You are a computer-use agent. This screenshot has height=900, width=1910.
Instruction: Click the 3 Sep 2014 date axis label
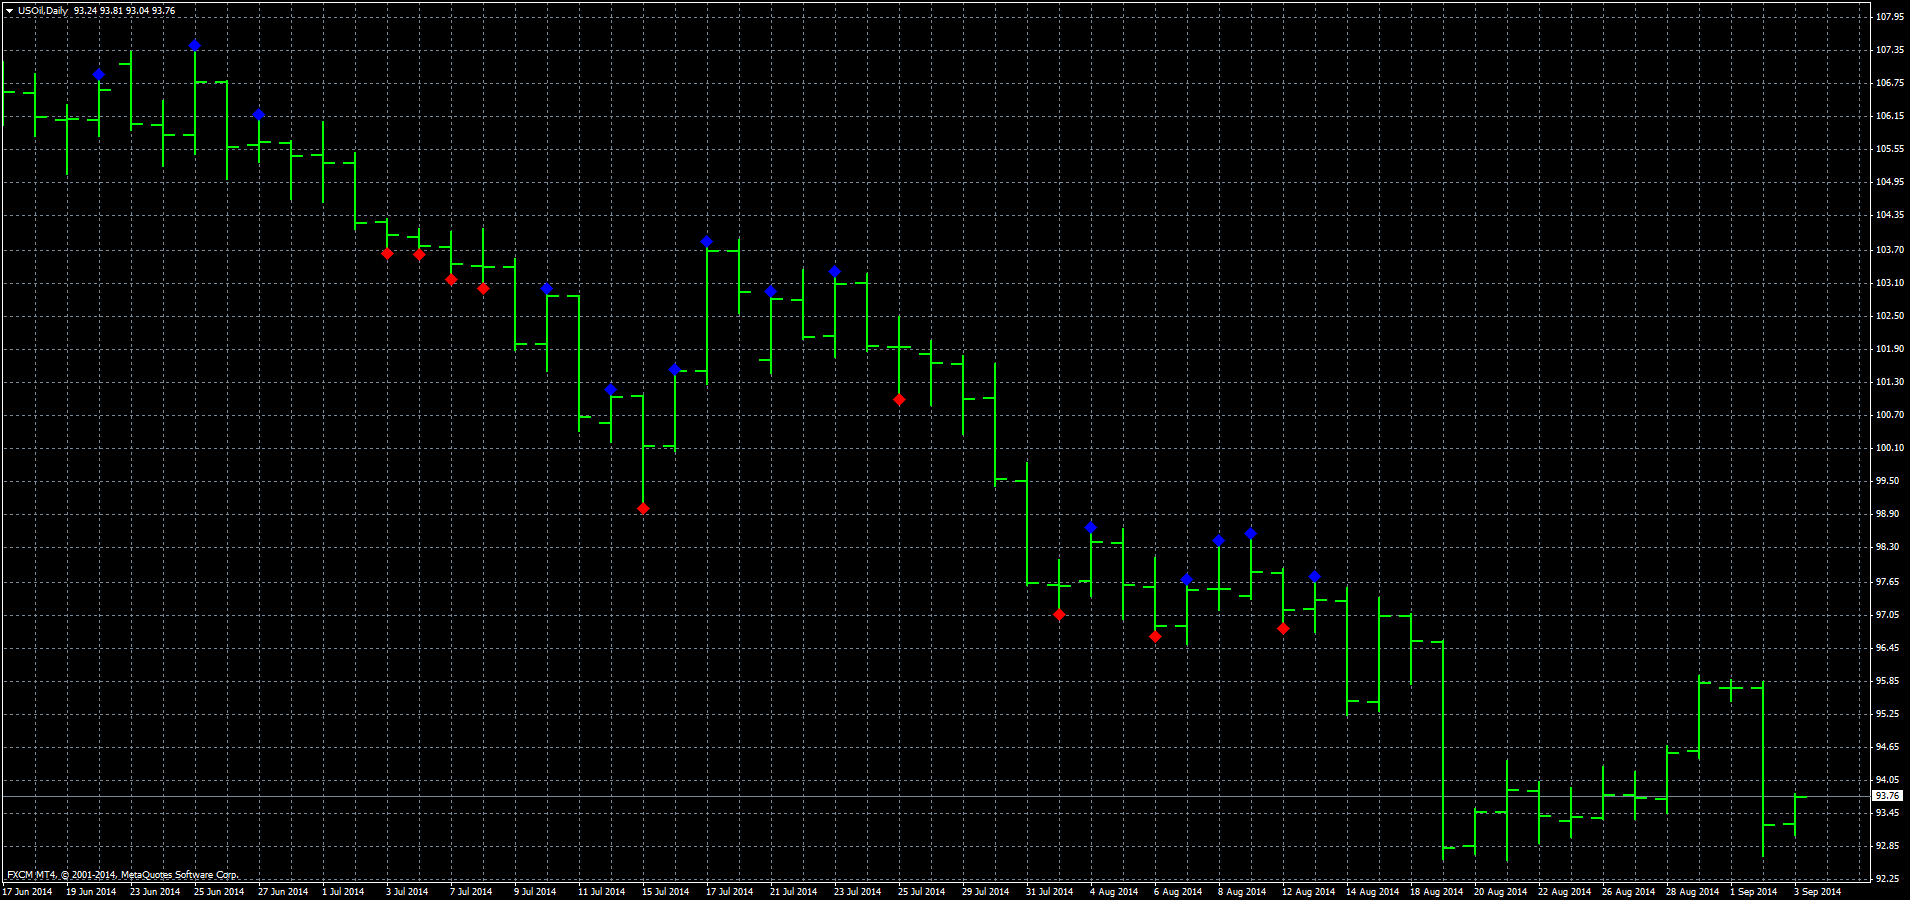point(1817,892)
